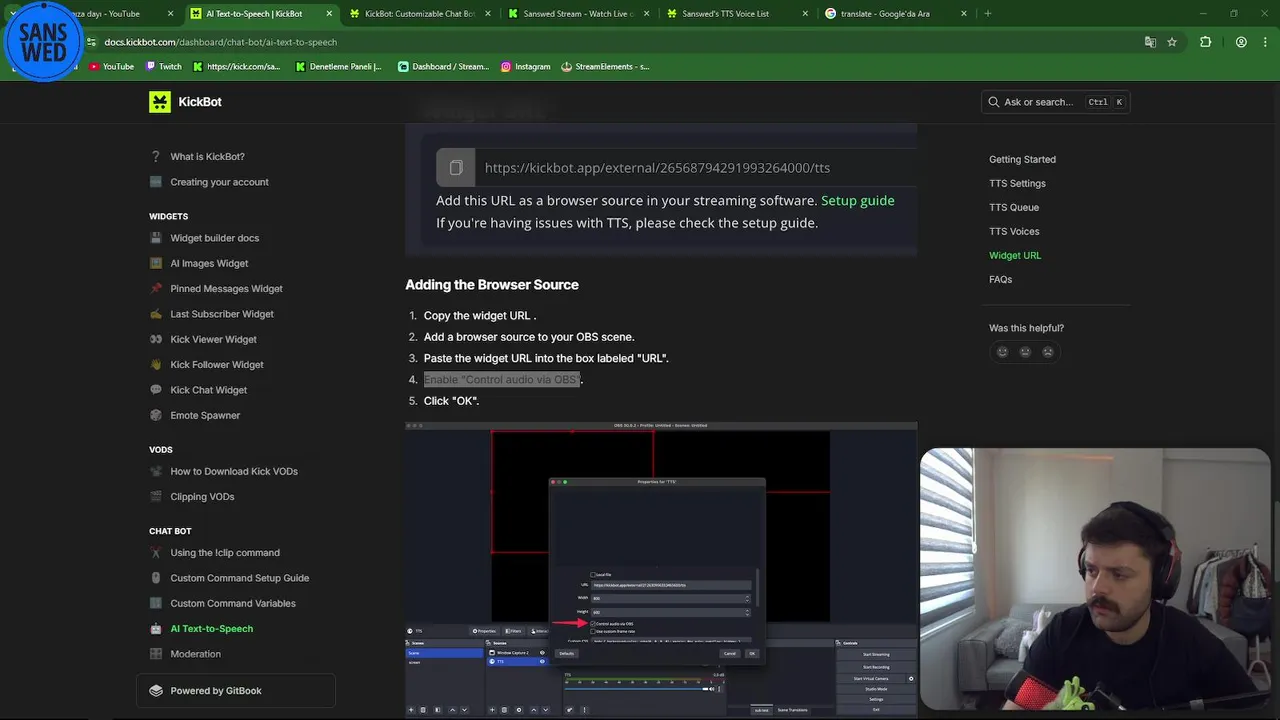Open the Ask or search box
The height and width of the screenshot is (720, 1280).
click(x=1056, y=102)
